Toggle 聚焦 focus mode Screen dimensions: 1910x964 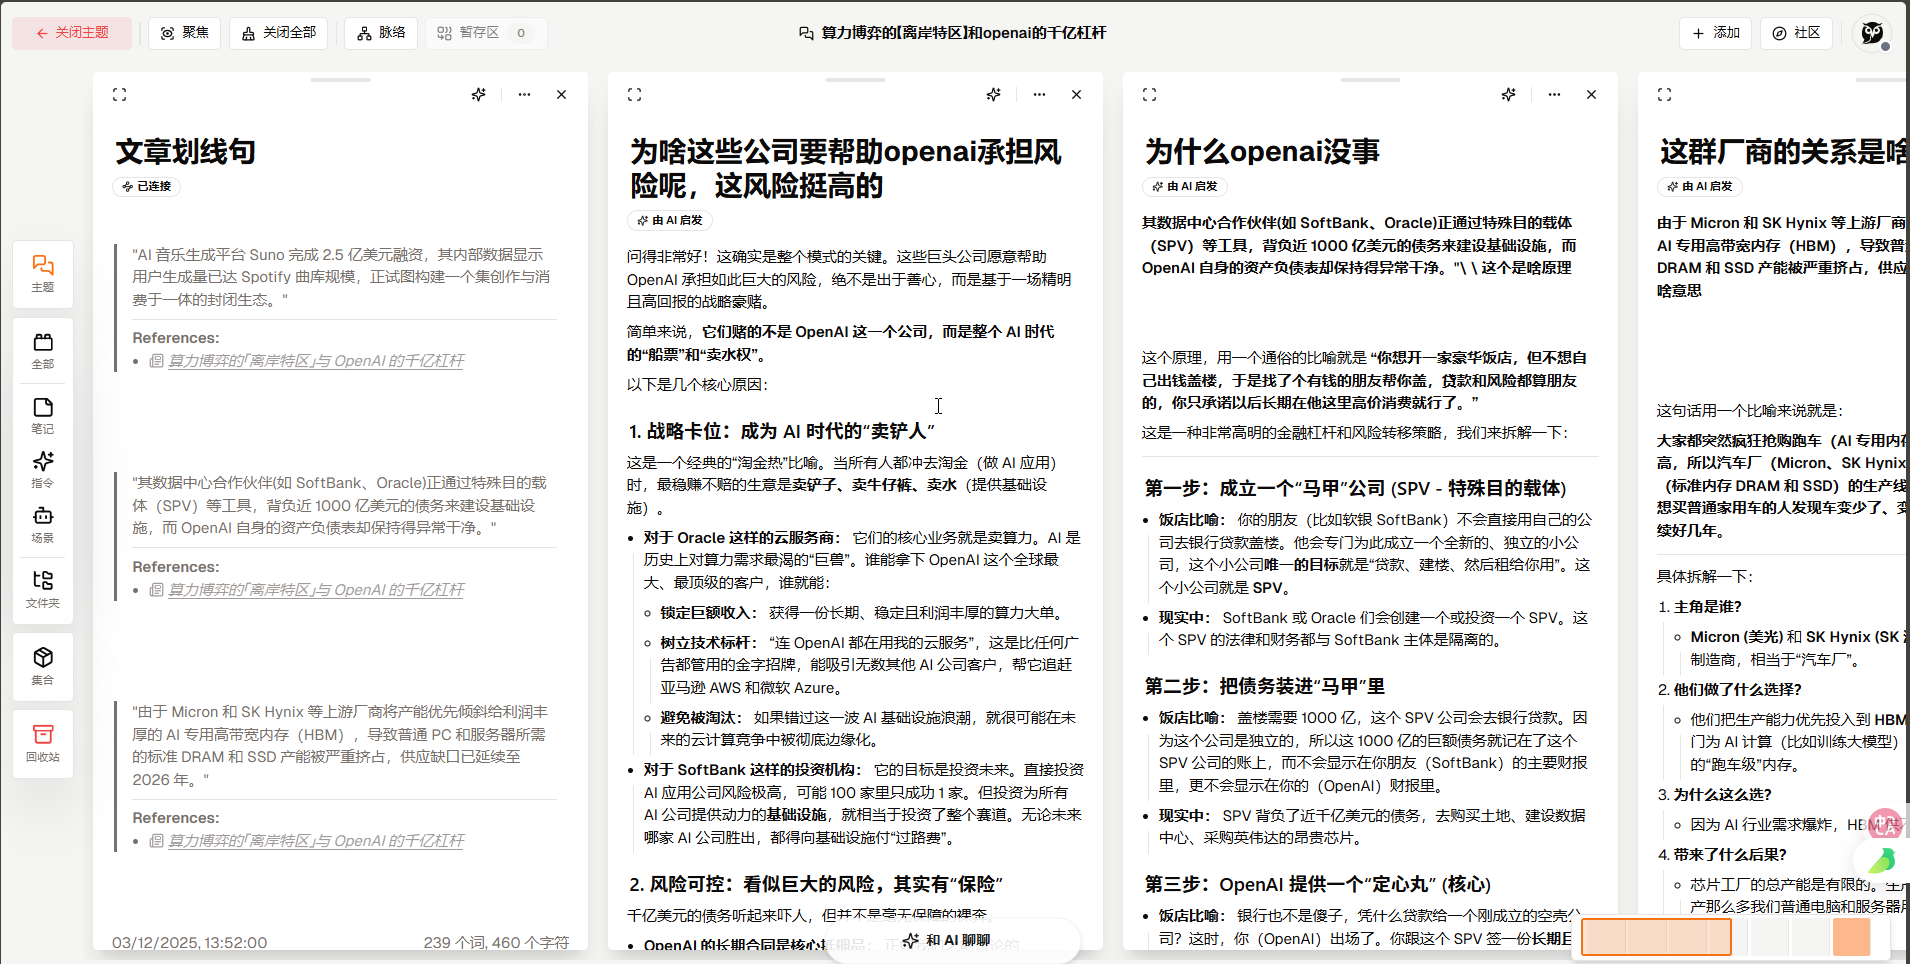pos(185,33)
